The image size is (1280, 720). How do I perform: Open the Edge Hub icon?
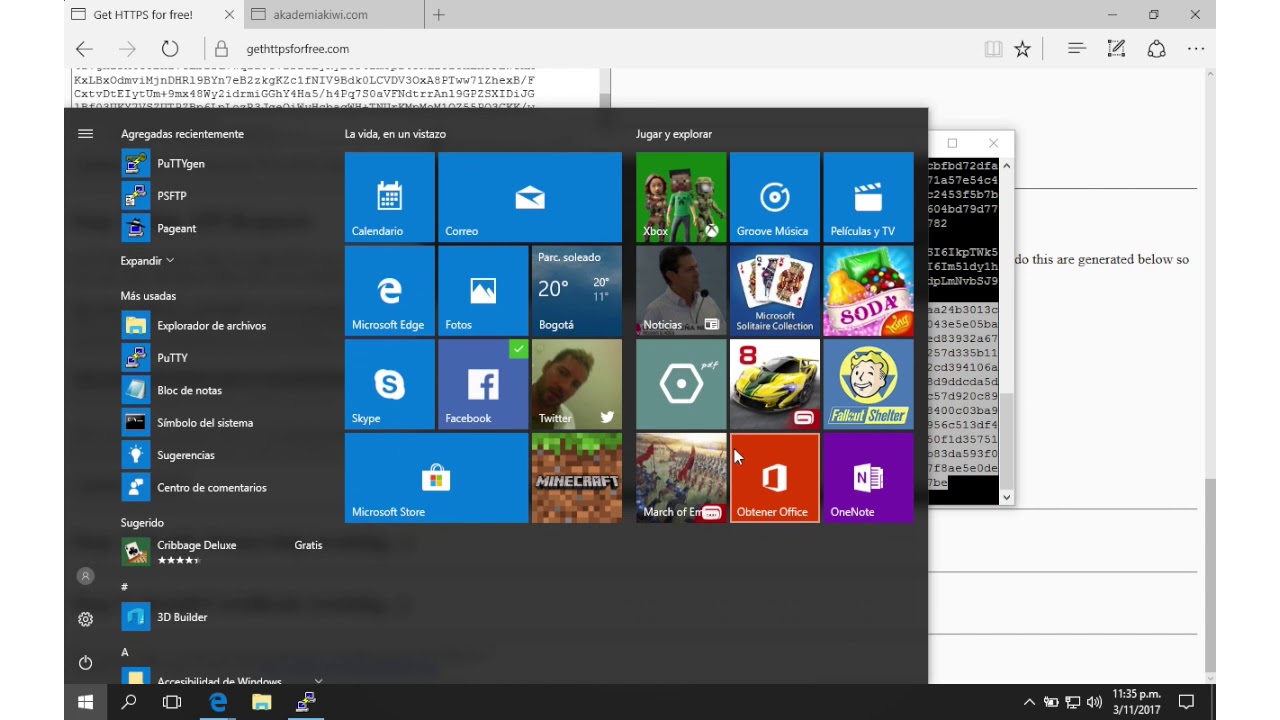(1077, 48)
